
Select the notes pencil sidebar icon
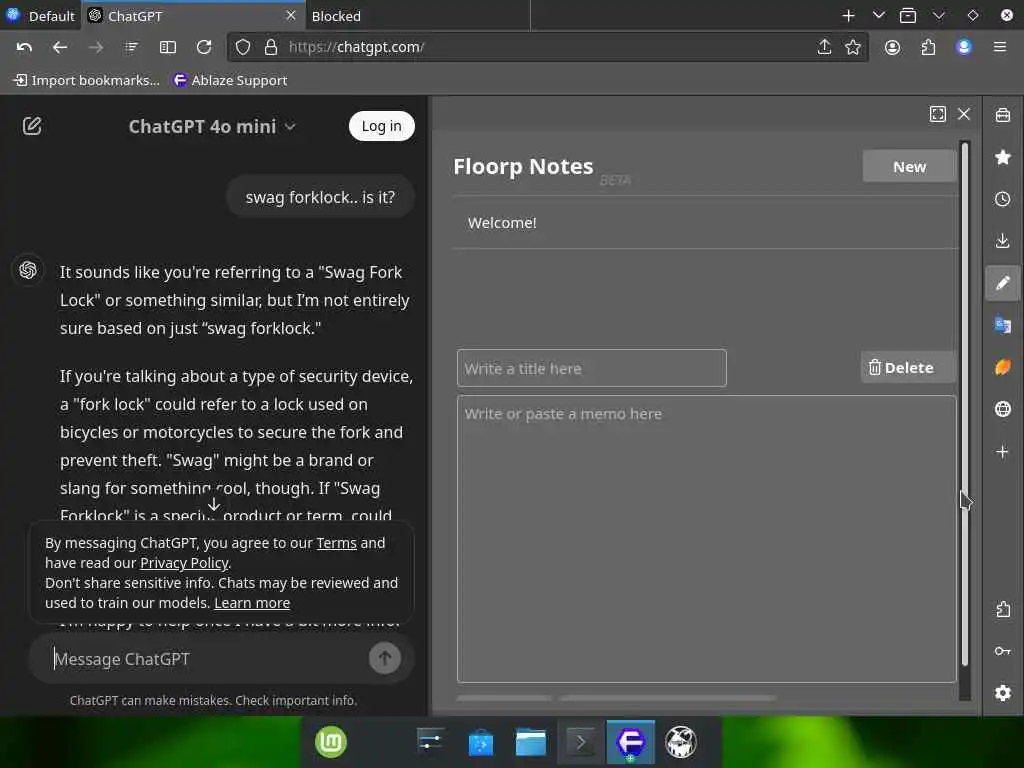coord(1002,283)
